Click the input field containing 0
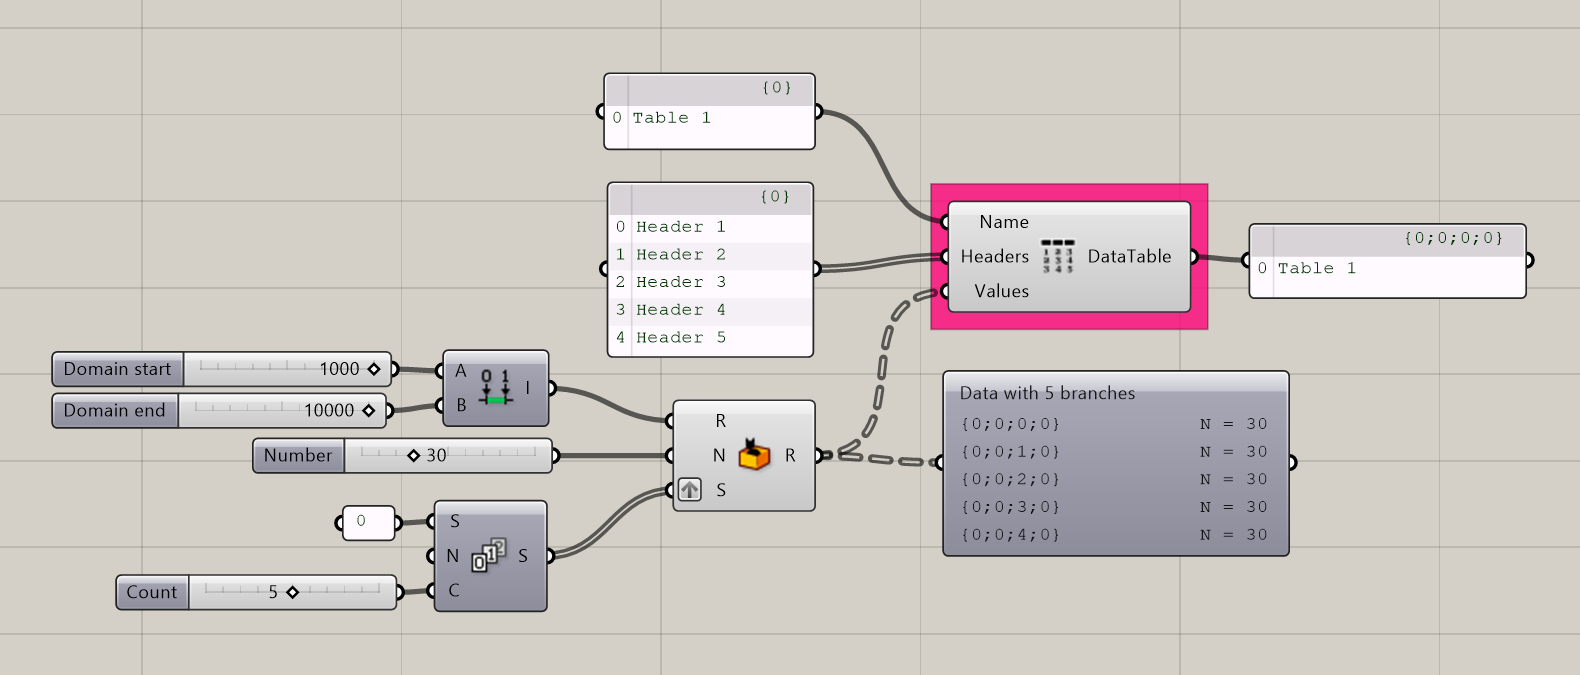 tap(368, 522)
